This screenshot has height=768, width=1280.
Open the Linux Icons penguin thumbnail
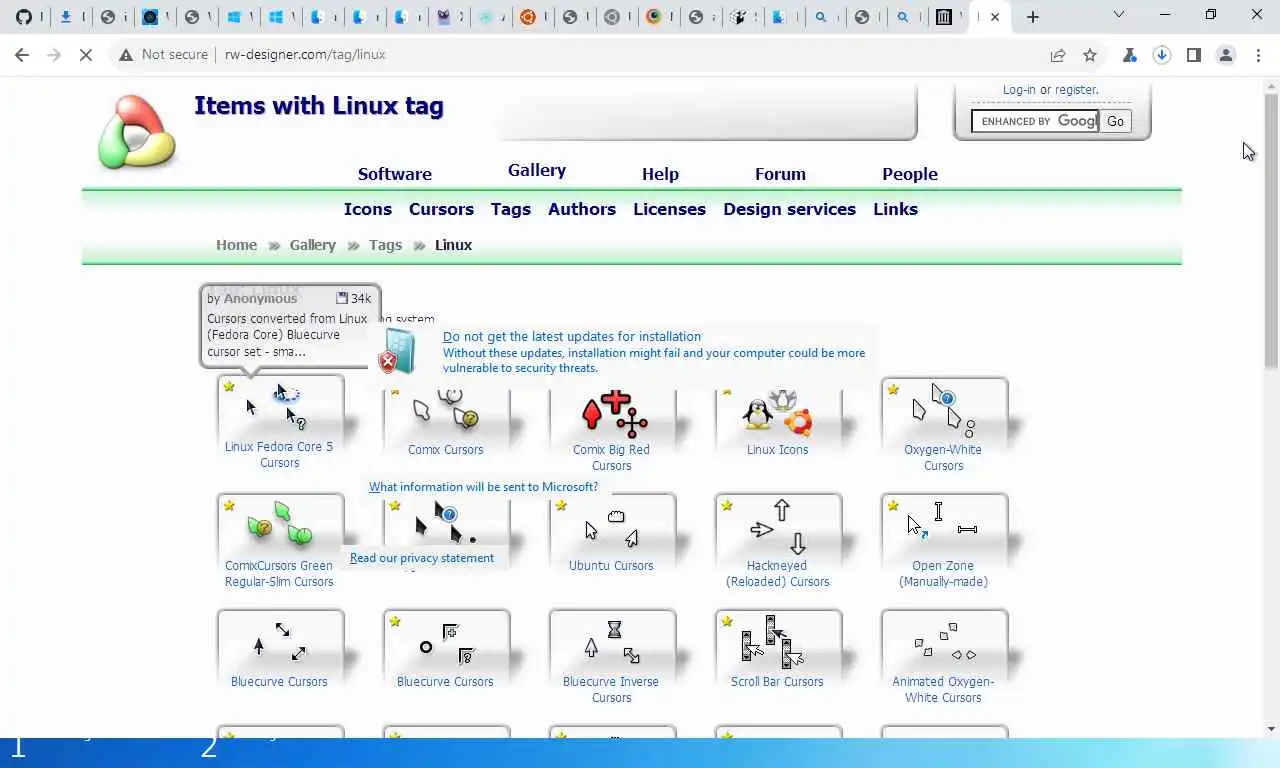point(778,411)
